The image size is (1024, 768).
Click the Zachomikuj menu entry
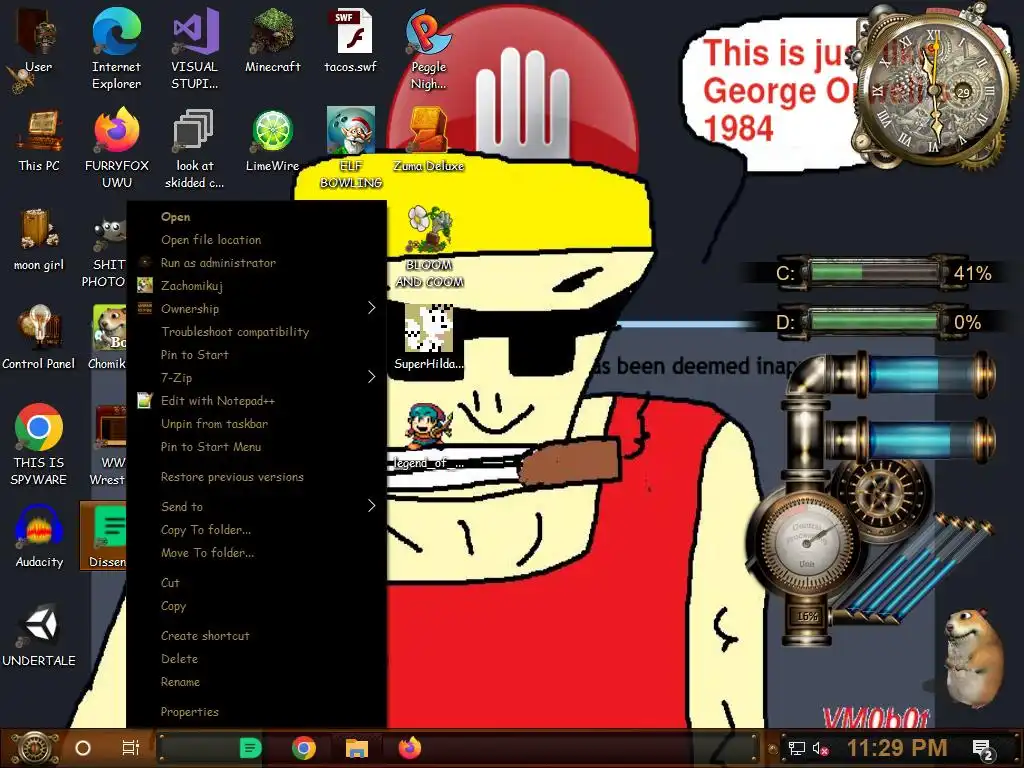257,285
